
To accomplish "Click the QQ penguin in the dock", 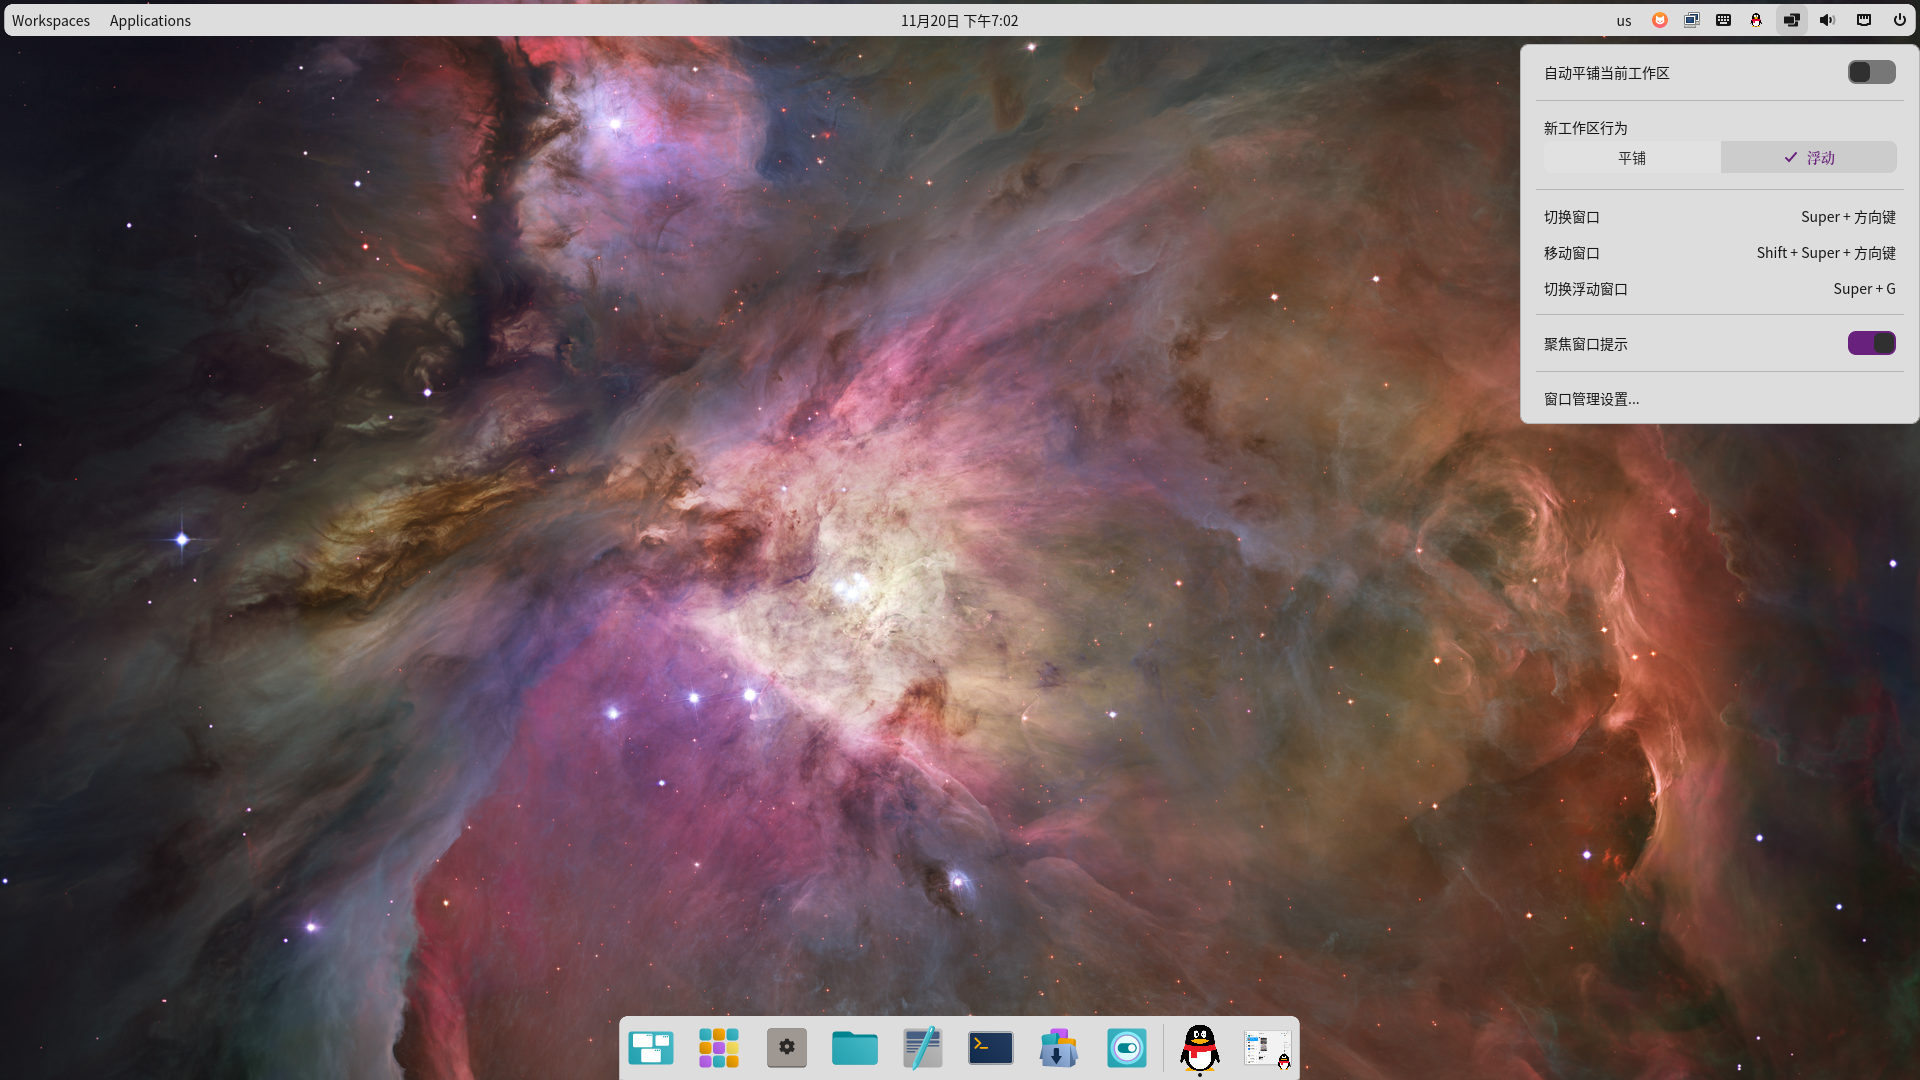I will click(x=1199, y=1048).
